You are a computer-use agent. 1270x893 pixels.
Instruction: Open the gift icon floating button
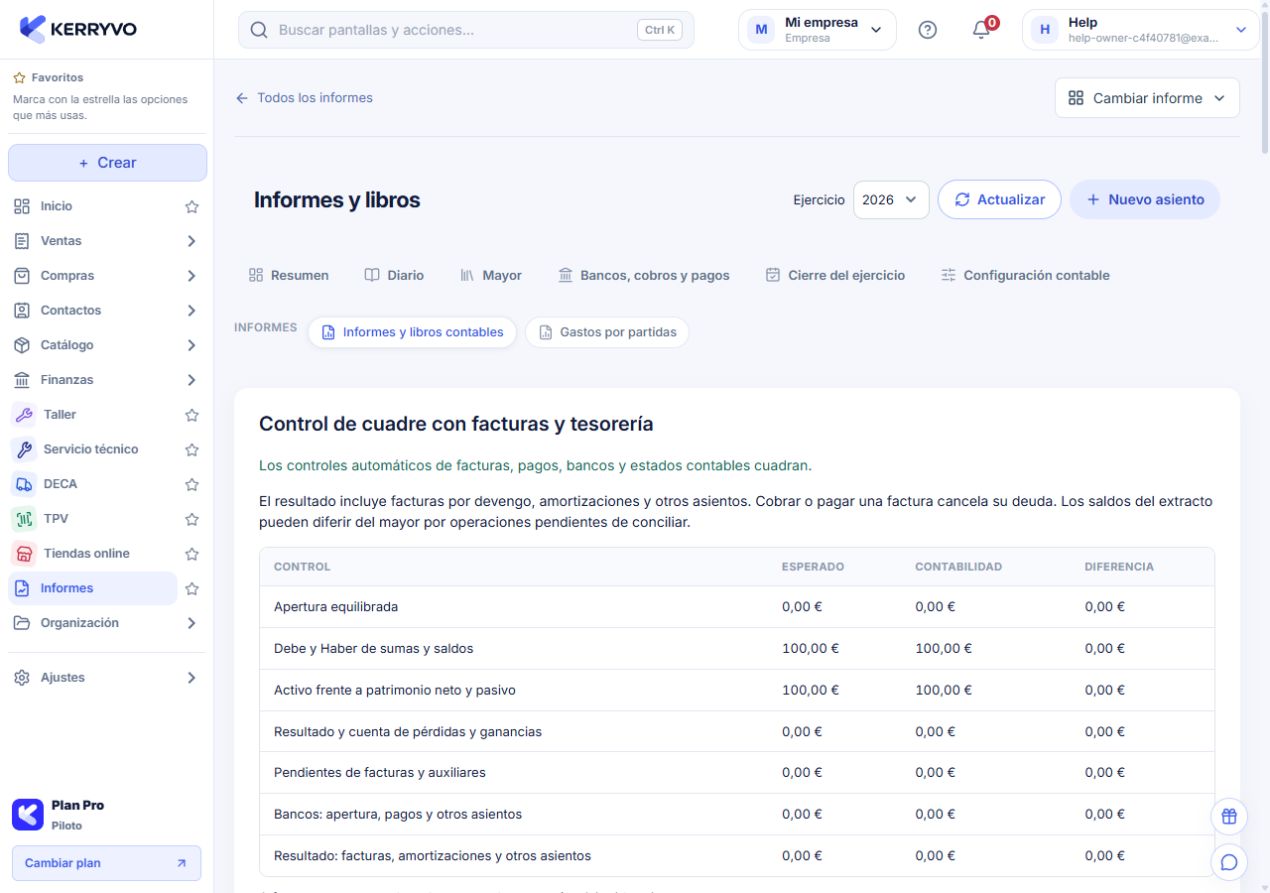[x=1229, y=816]
